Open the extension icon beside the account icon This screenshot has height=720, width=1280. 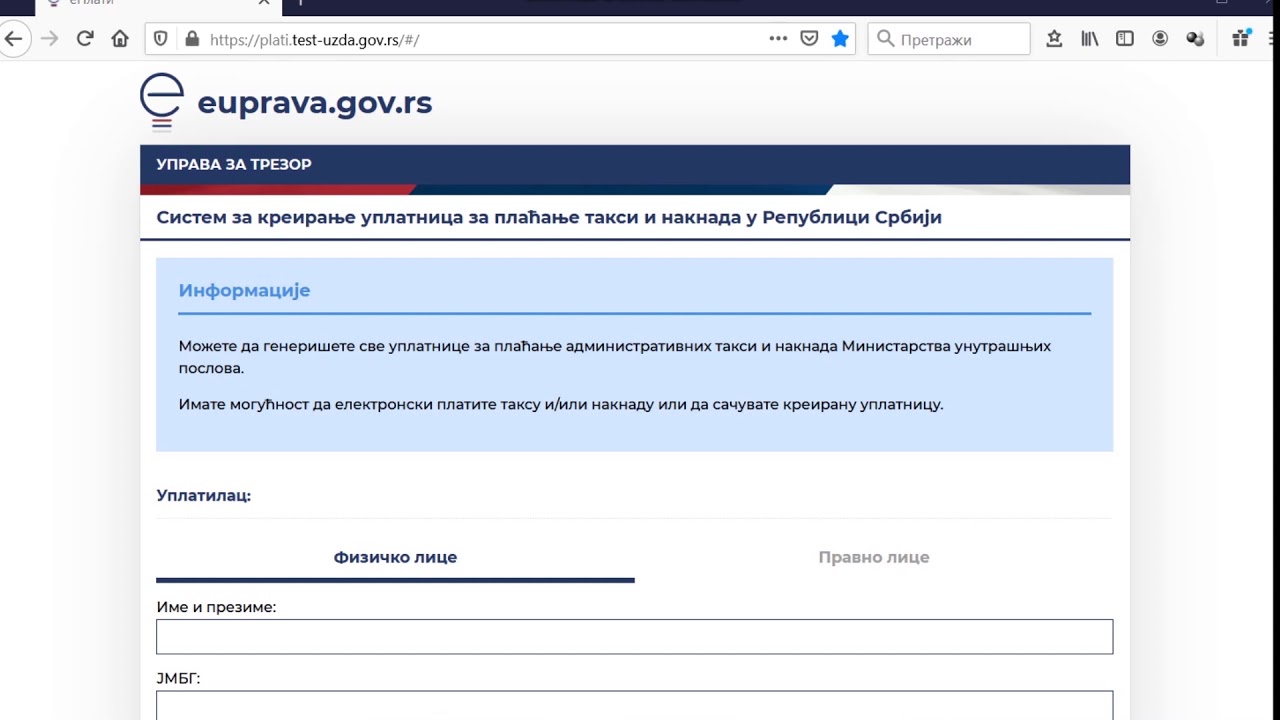(1195, 39)
